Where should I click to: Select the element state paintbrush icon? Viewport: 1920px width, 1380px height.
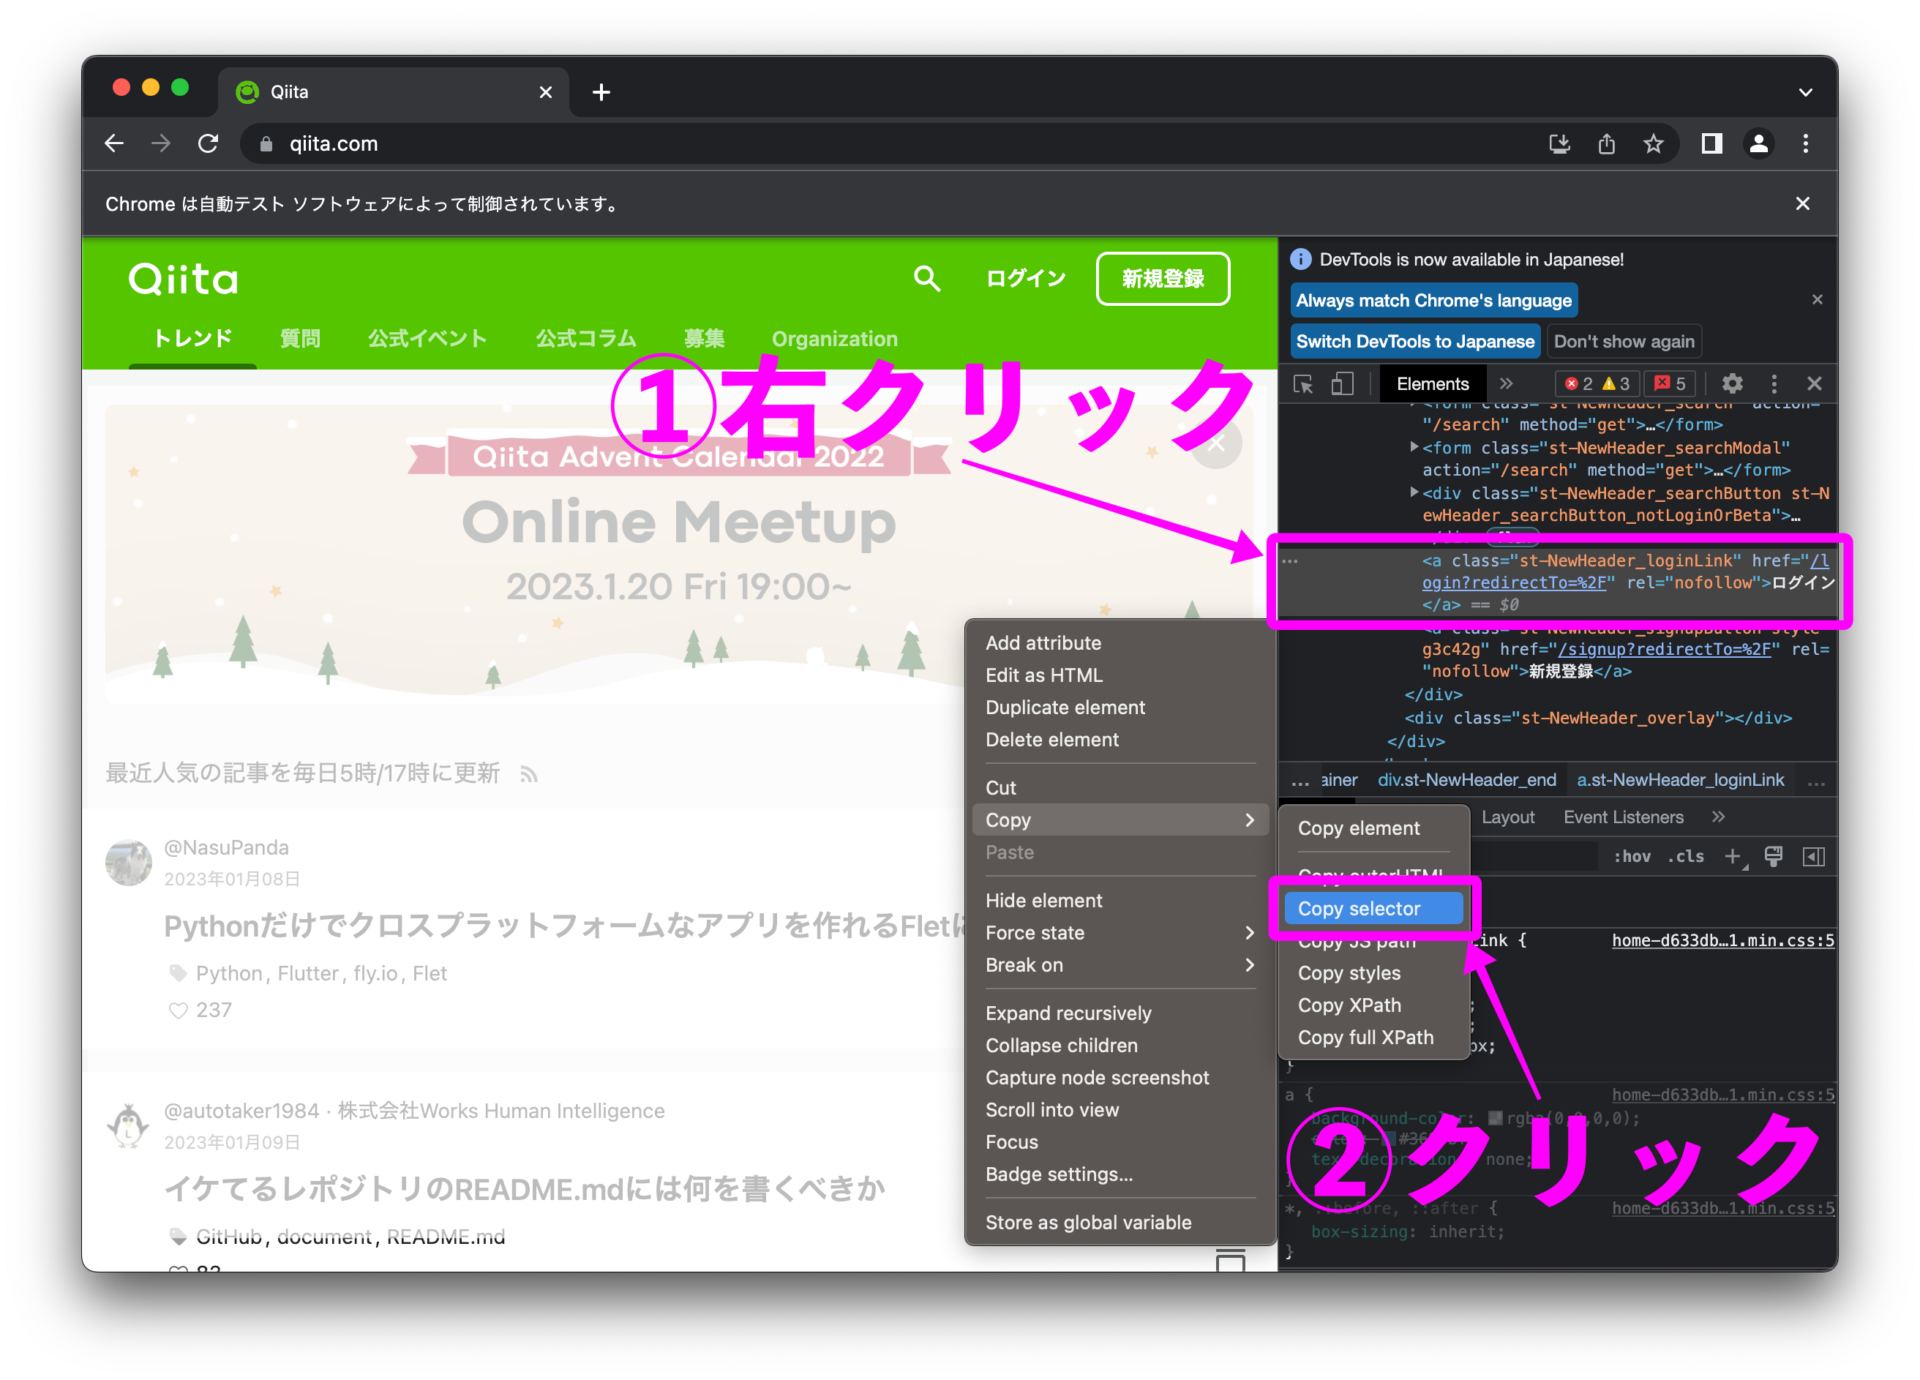tap(1774, 856)
